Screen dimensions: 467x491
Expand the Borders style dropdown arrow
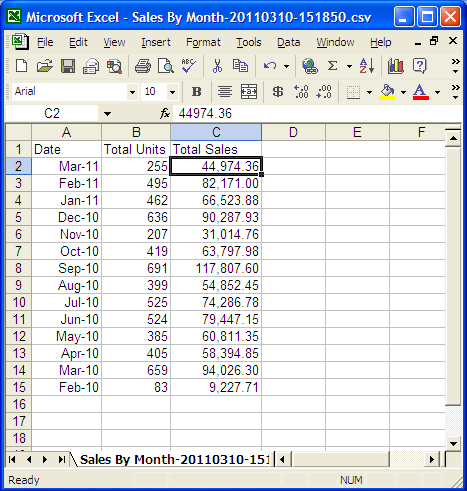coord(369,92)
